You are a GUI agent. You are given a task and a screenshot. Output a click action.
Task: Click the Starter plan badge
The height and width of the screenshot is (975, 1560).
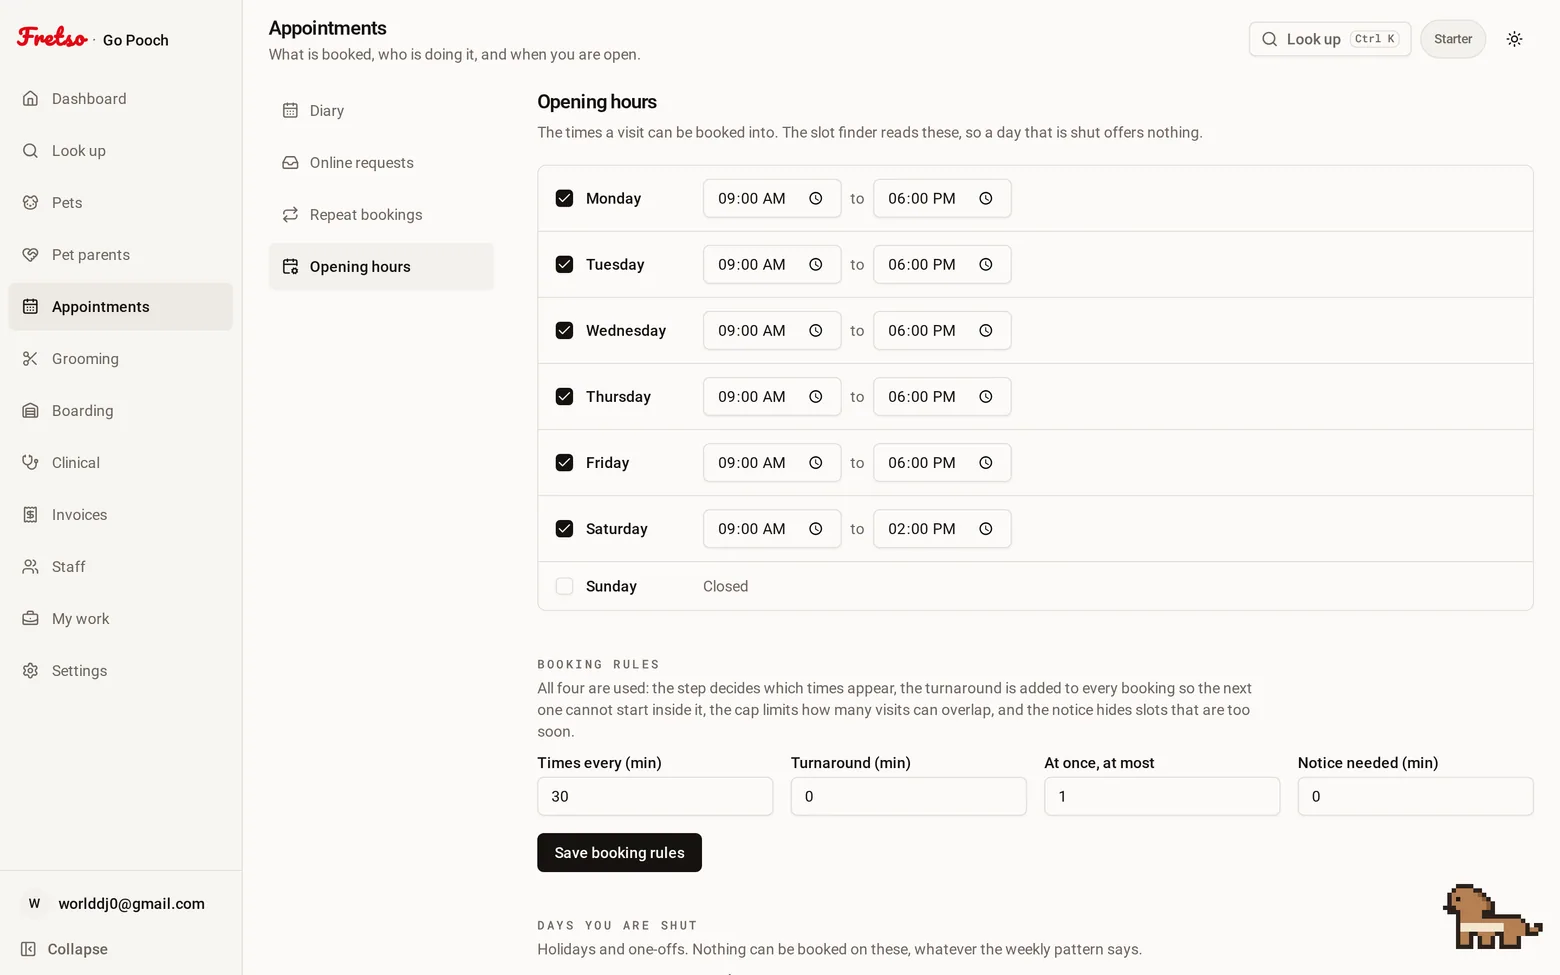pos(1453,39)
